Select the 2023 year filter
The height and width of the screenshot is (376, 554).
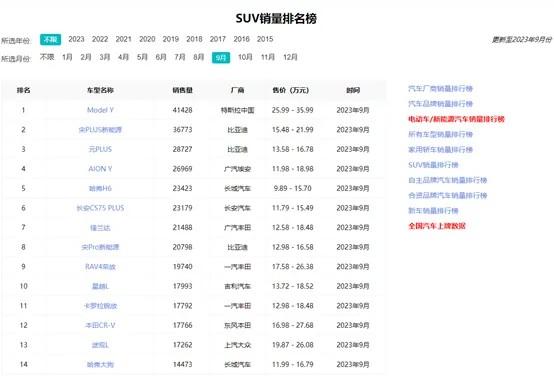pyautogui.click(x=76, y=39)
